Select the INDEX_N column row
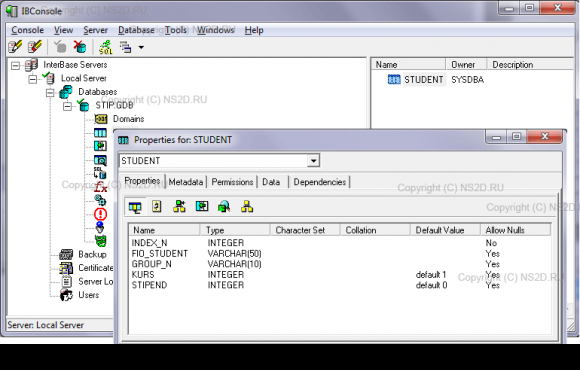Screen dimensions: 580x370 tap(340, 243)
